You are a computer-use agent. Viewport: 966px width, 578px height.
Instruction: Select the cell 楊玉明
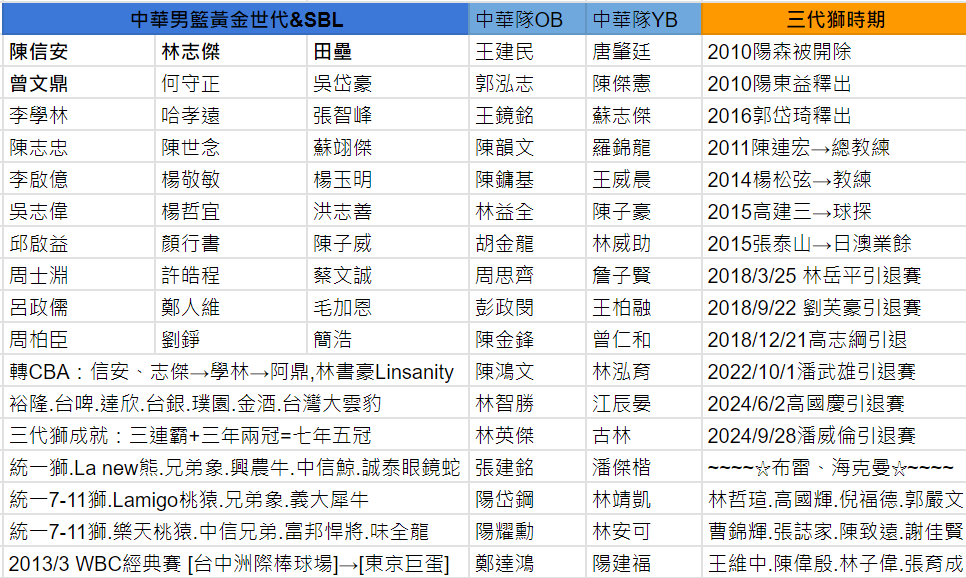tap(388, 179)
